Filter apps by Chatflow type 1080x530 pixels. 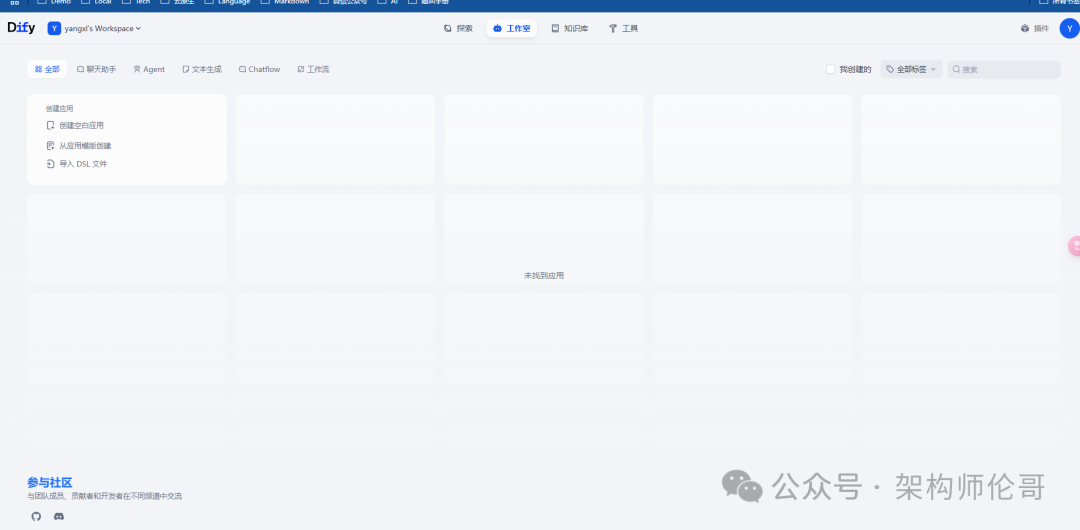pyautogui.click(x=260, y=69)
